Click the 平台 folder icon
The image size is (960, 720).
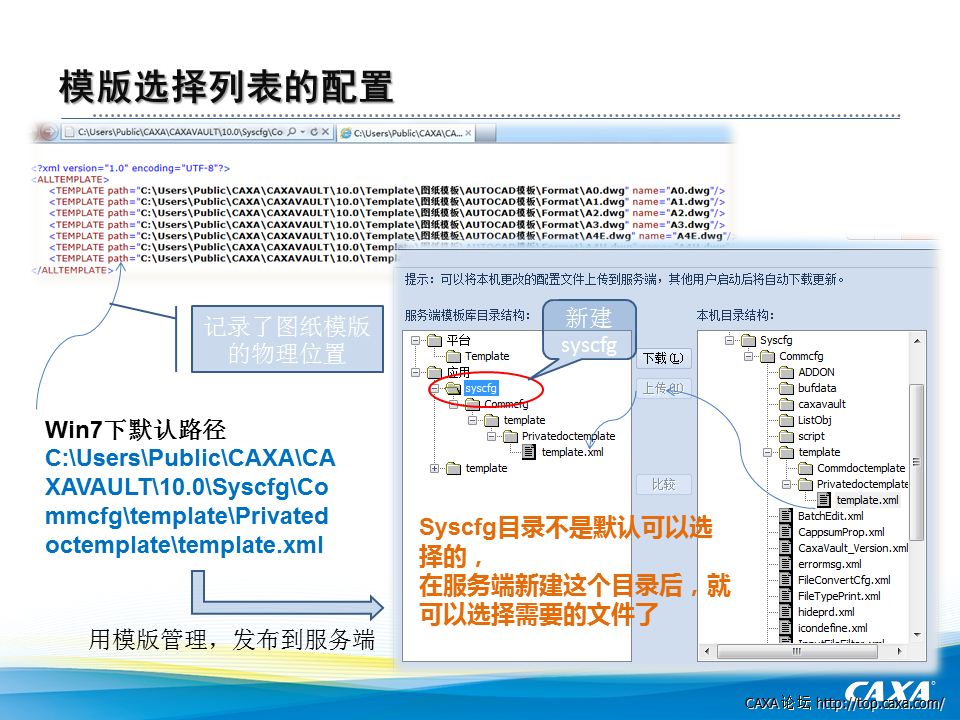(434, 340)
